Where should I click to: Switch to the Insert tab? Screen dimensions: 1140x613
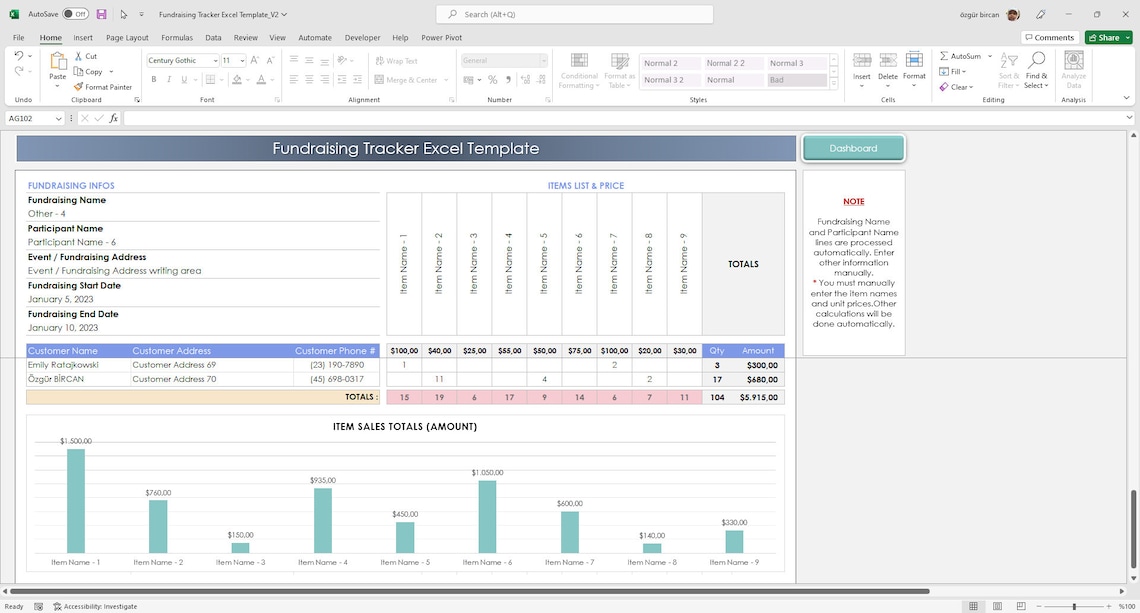point(83,38)
